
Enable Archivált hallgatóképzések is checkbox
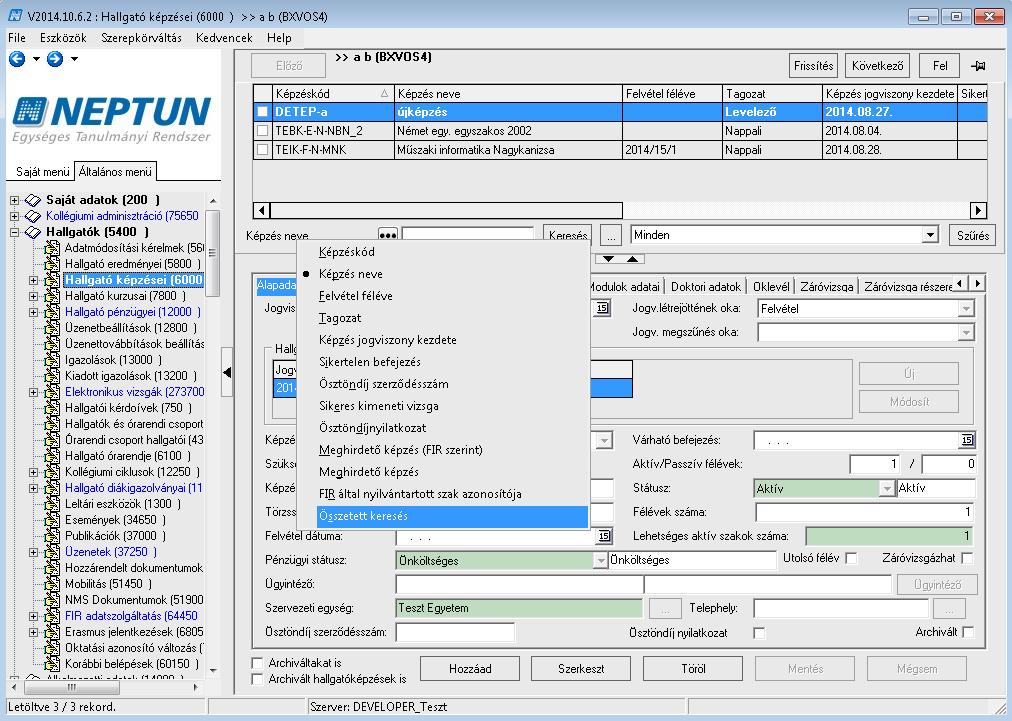click(258, 679)
